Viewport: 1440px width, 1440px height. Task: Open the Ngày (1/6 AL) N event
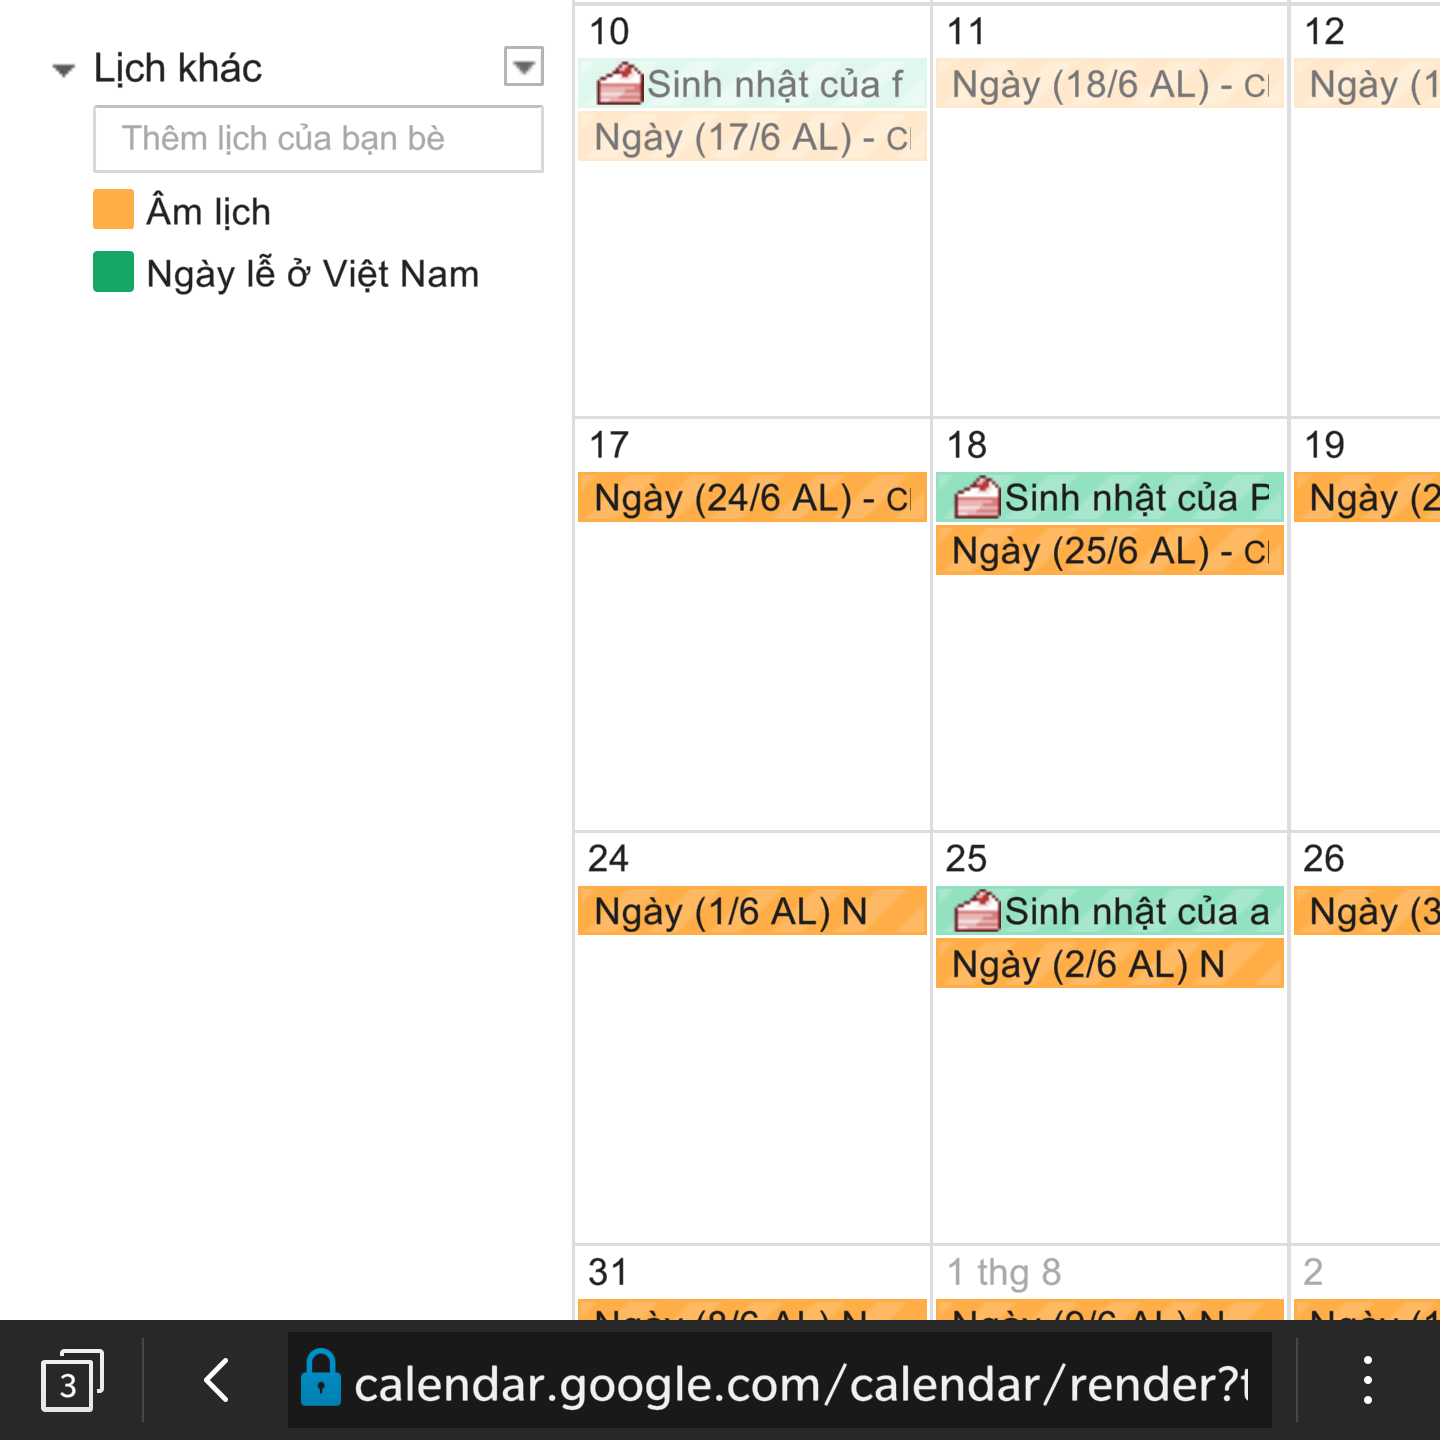(x=752, y=911)
